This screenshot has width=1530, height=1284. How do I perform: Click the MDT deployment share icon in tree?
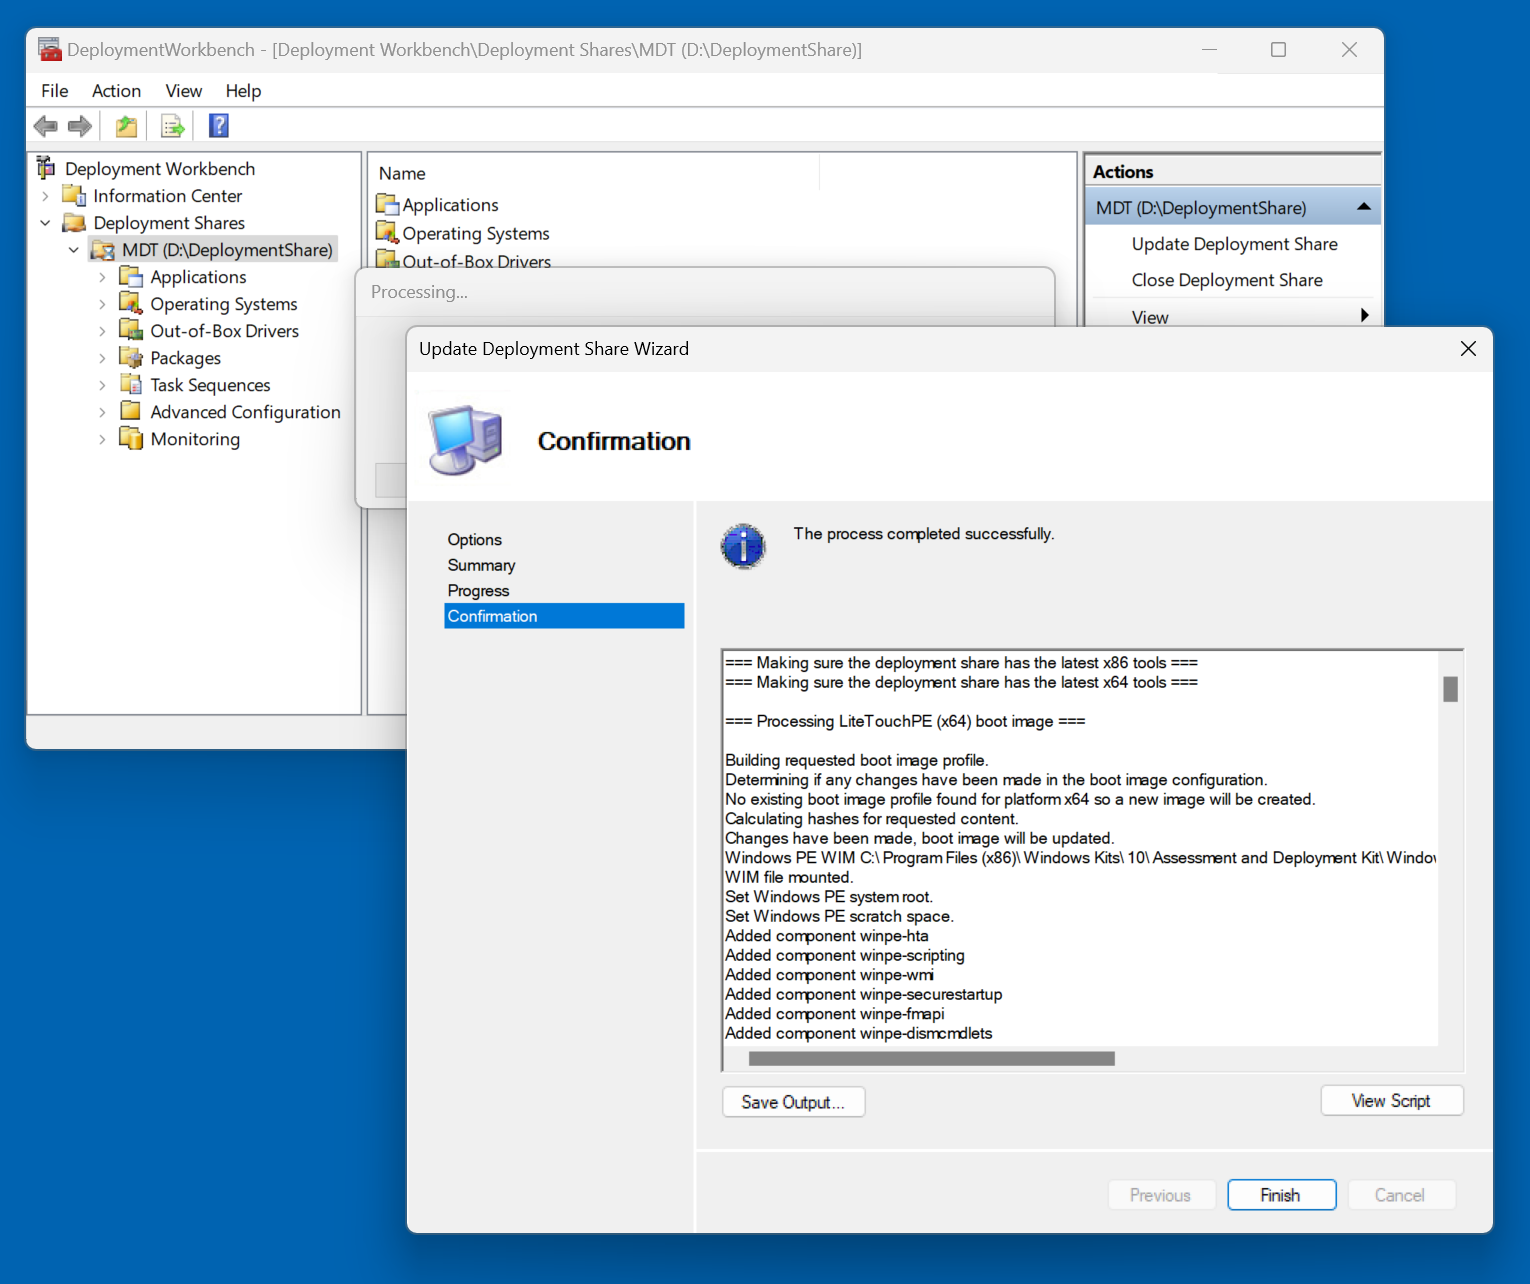pos(103,250)
